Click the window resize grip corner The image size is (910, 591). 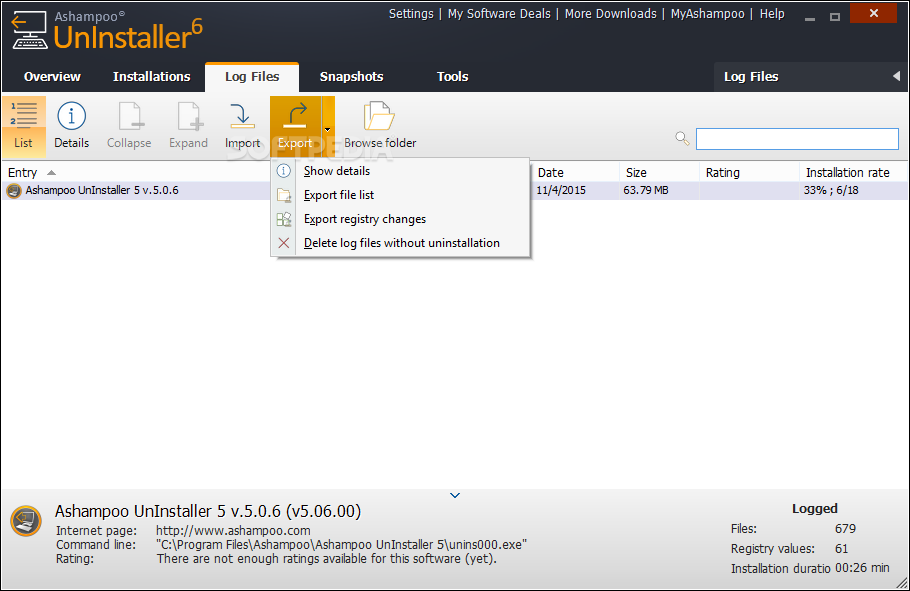[902, 583]
